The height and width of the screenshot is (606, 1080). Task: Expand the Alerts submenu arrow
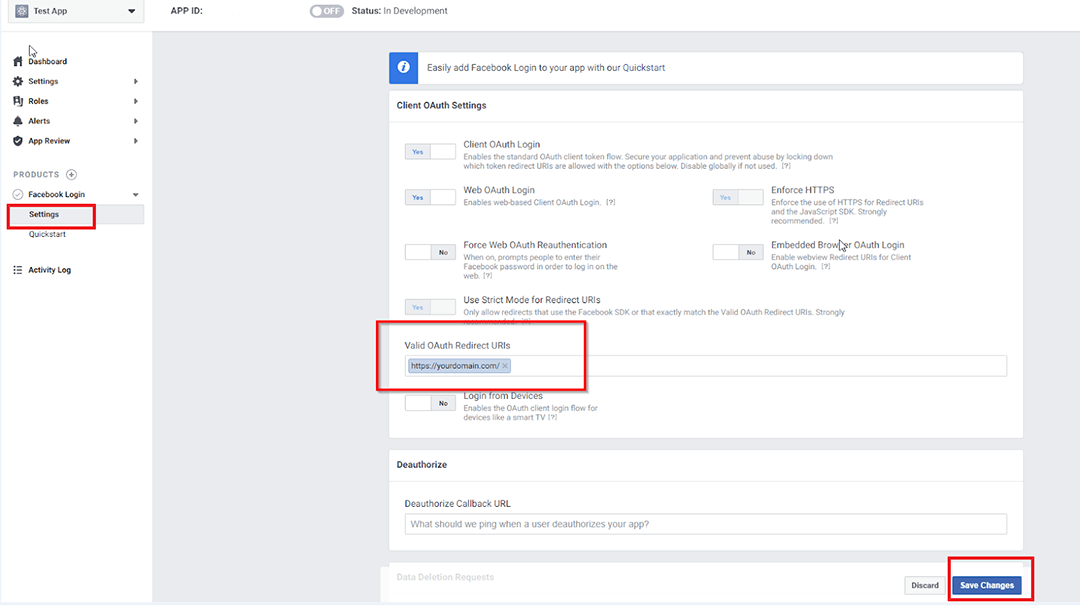[x=136, y=121]
